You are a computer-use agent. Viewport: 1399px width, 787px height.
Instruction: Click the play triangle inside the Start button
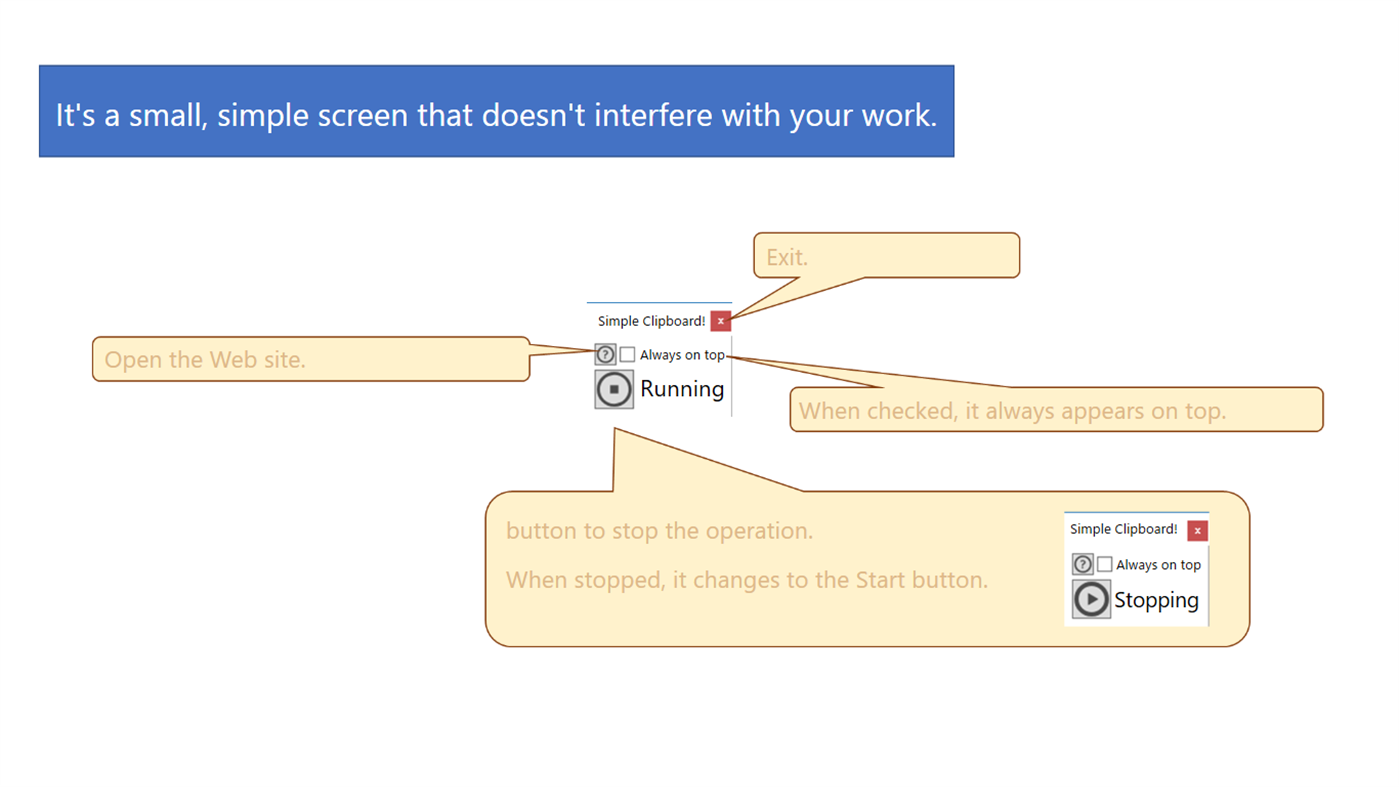[1090, 599]
